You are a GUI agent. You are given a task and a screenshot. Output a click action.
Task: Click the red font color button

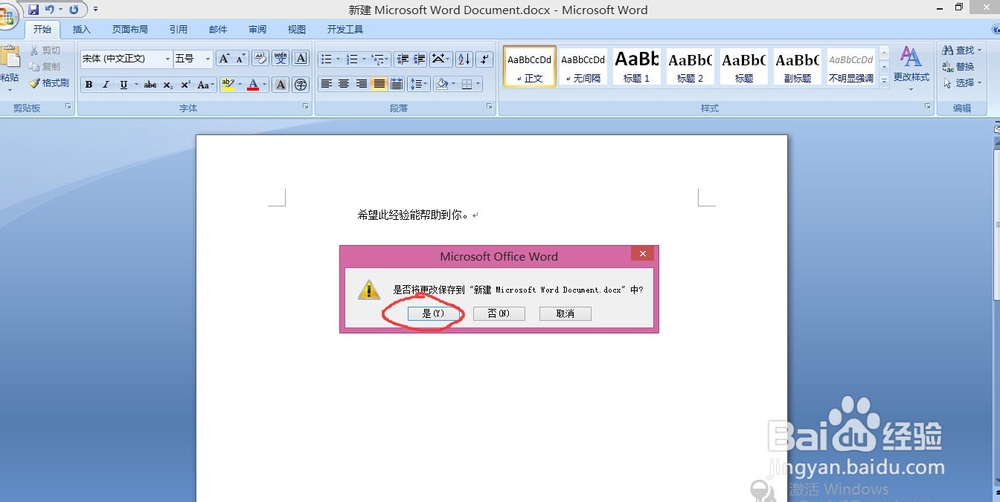coord(253,84)
